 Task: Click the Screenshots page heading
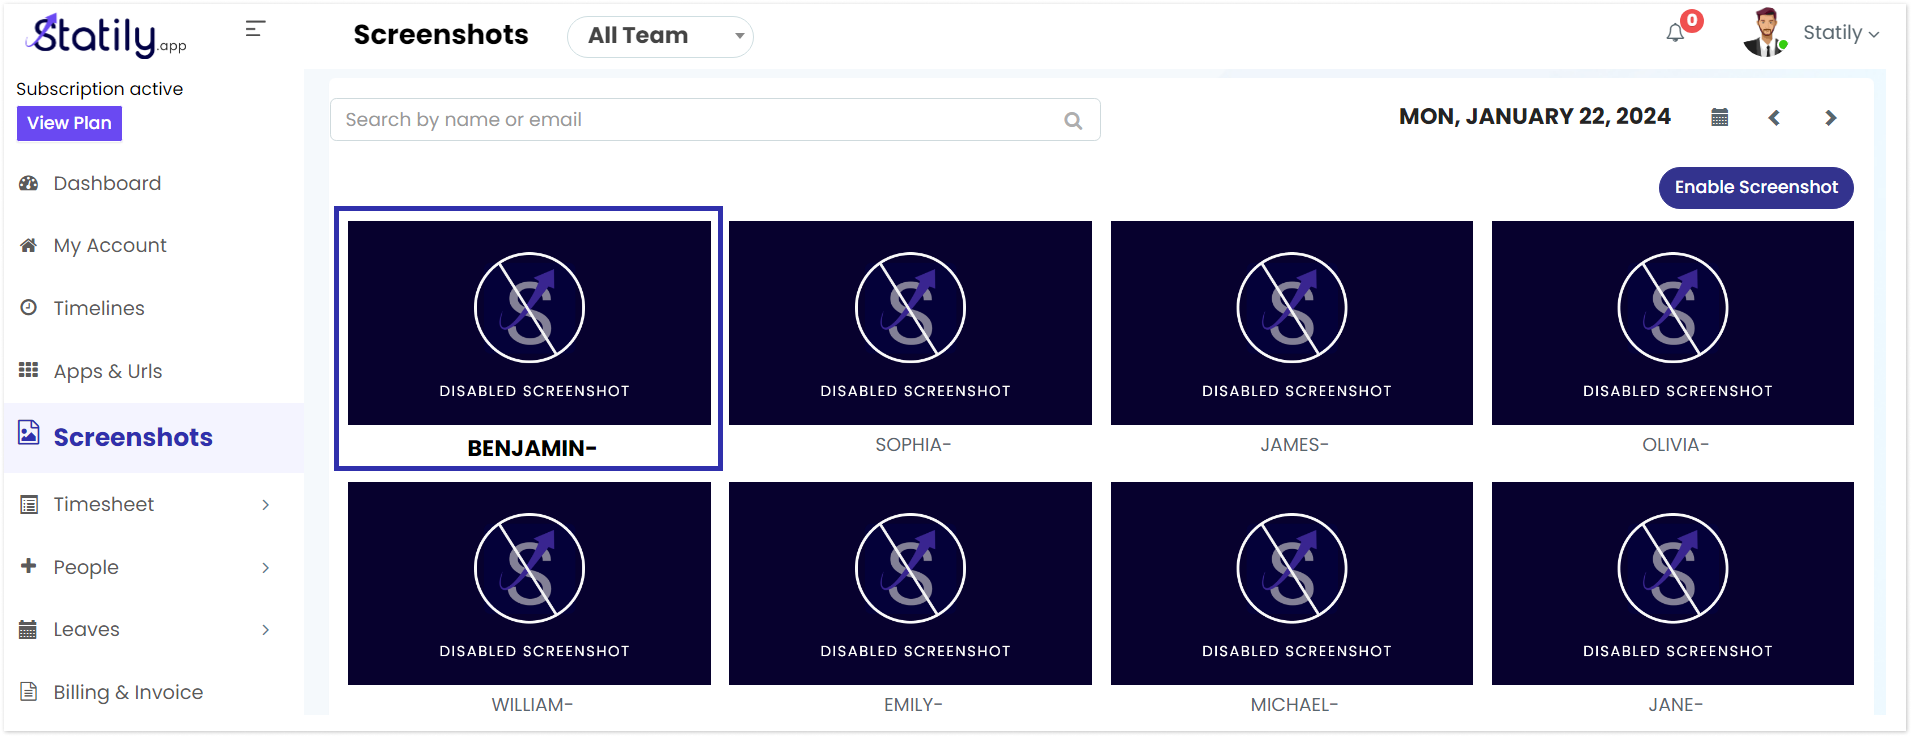(441, 35)
